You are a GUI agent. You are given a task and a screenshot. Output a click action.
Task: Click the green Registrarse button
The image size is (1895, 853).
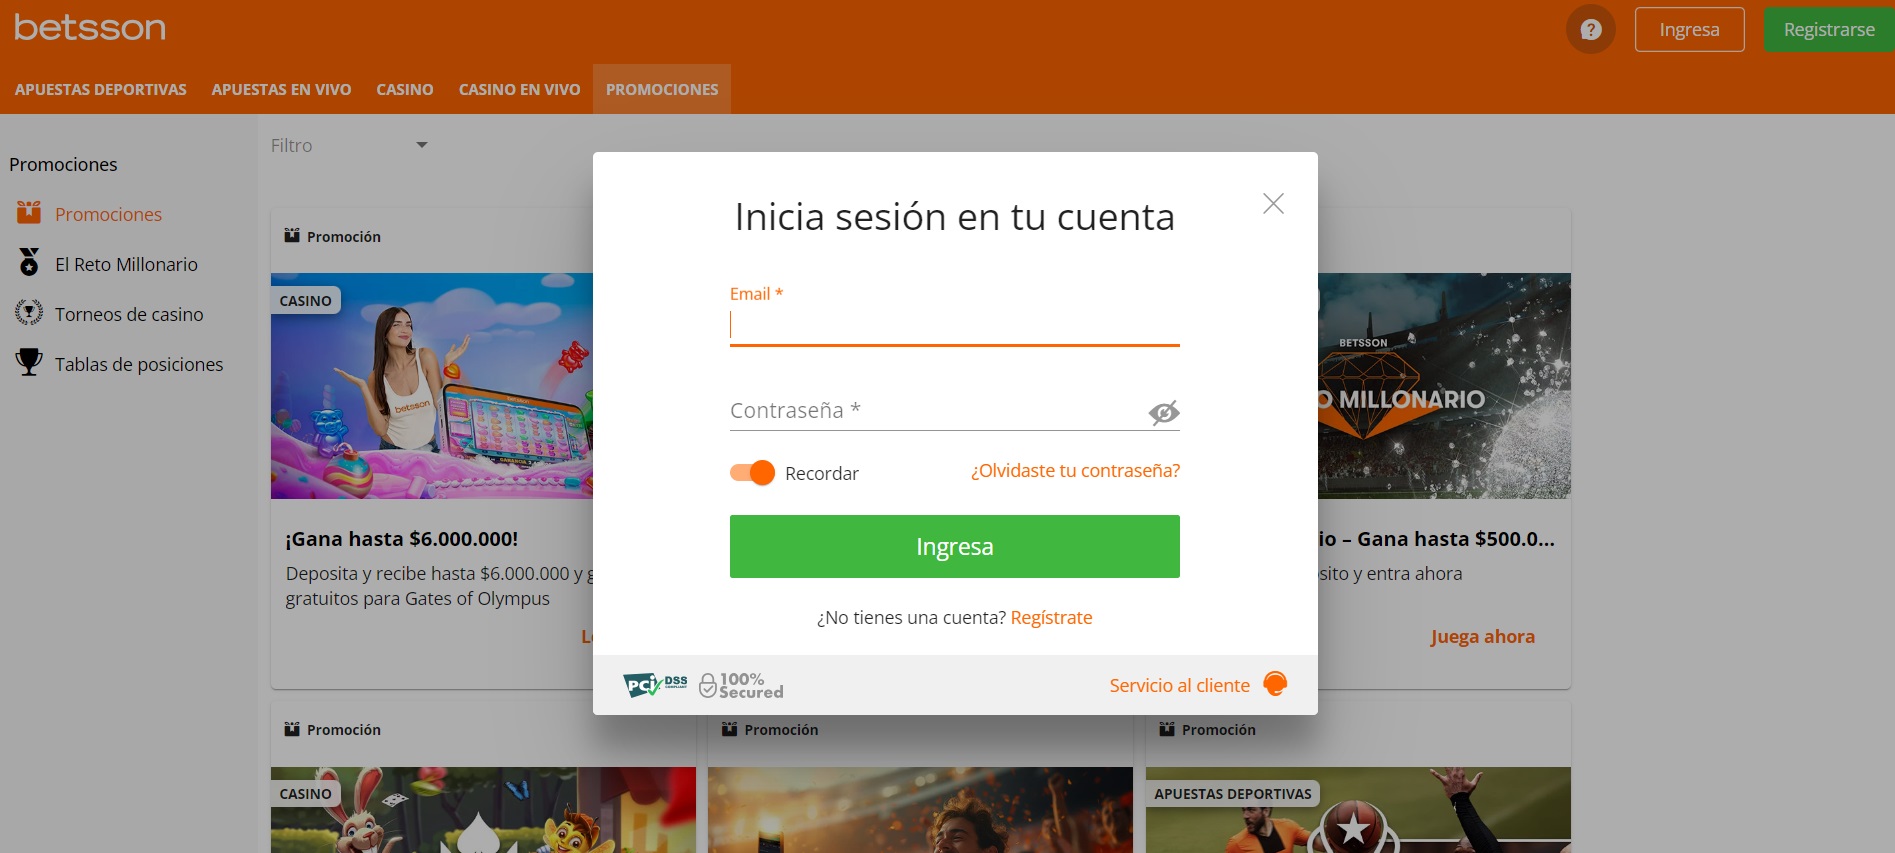pos(1829,30)
